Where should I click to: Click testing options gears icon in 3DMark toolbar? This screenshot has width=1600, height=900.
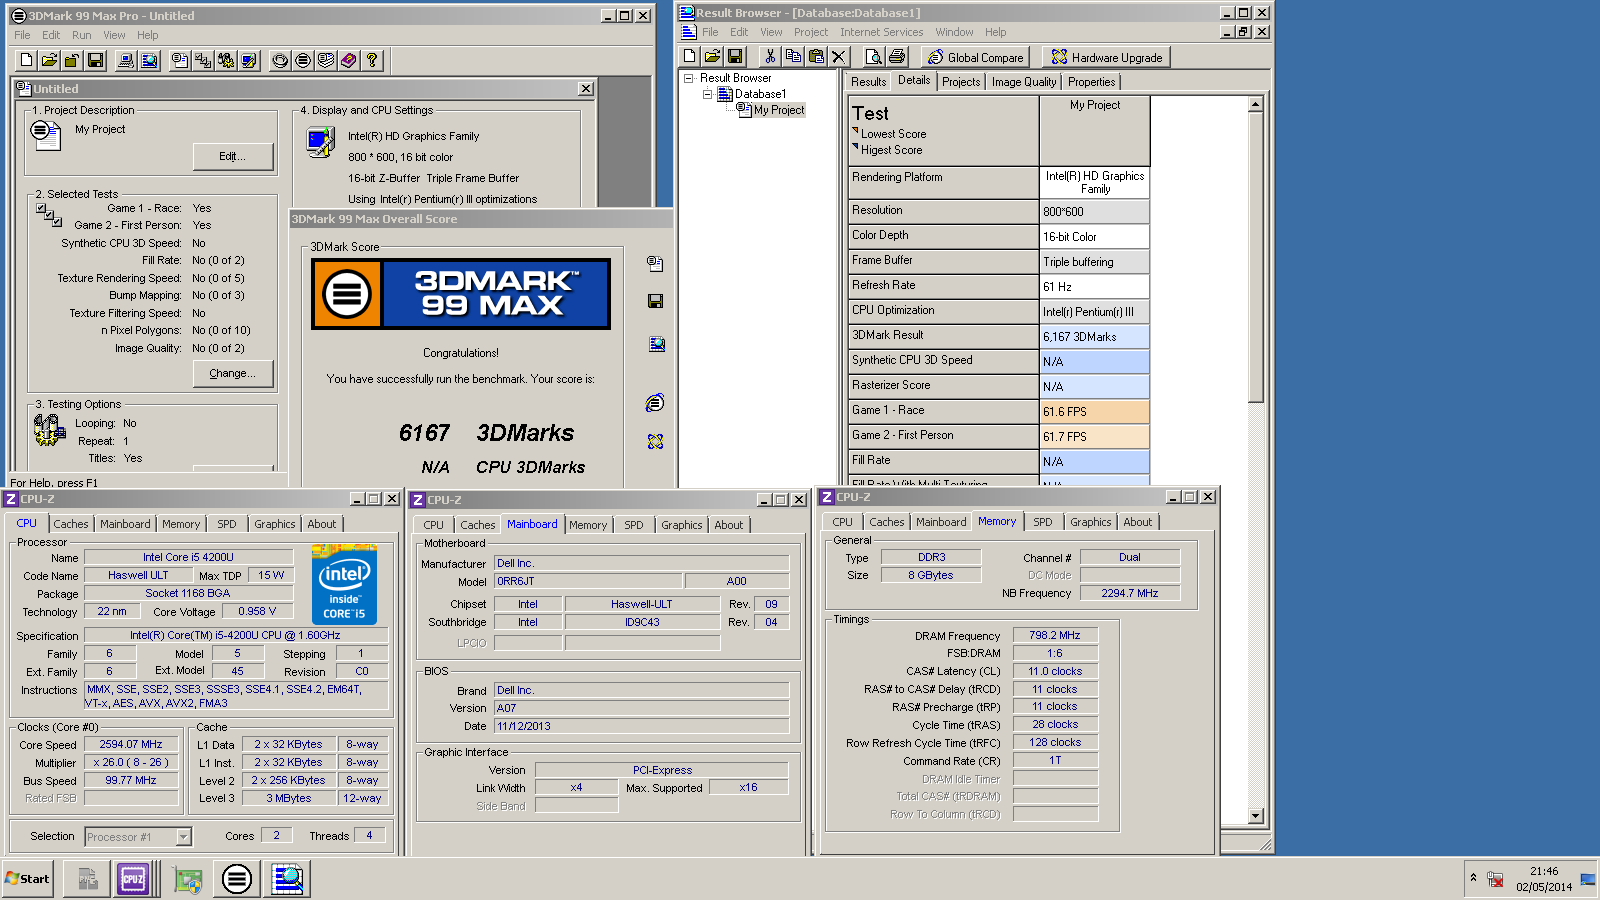[226, 61]
